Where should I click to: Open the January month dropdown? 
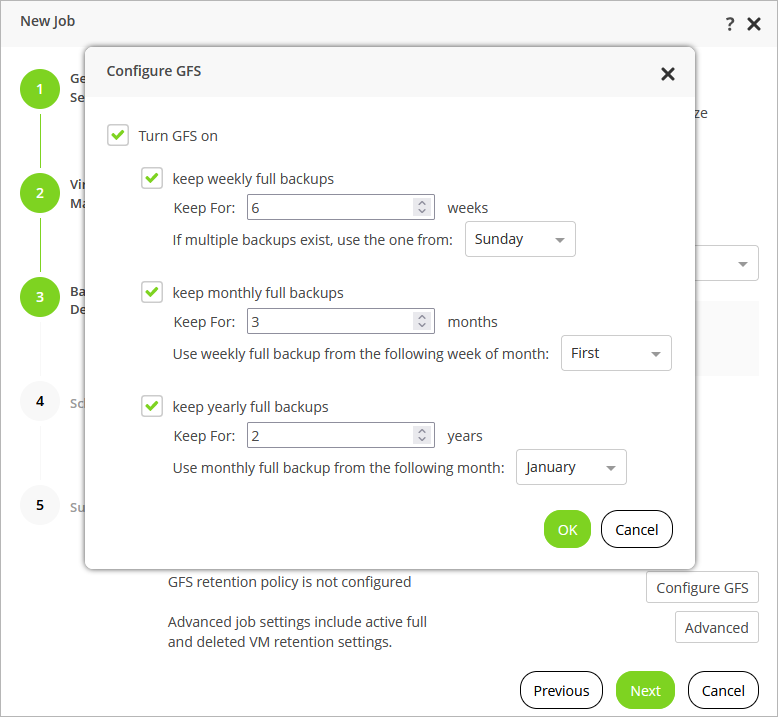coord(571,468)
